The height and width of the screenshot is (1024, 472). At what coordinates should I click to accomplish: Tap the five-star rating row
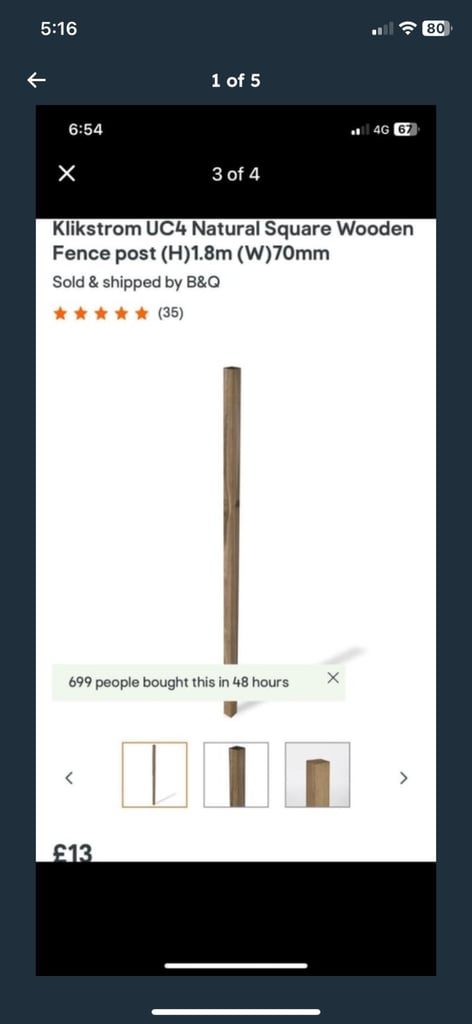point(101,314)
